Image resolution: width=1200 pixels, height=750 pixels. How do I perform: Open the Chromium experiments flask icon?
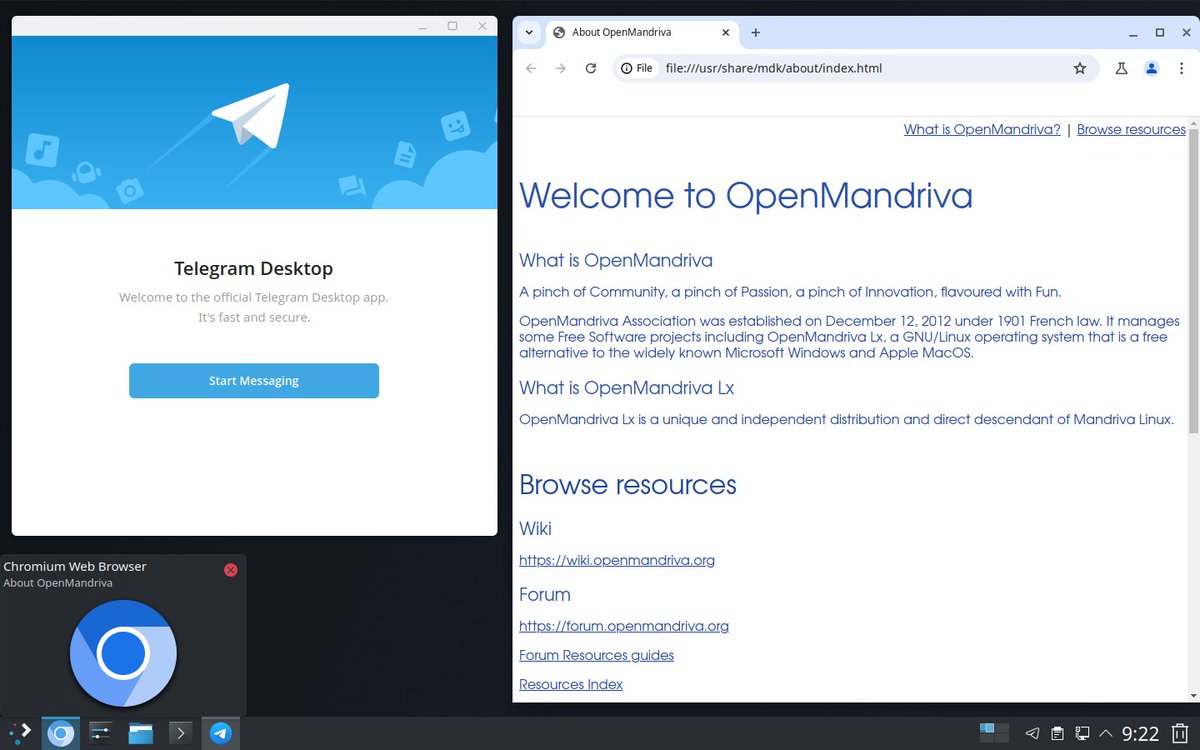click(x=1121, y=68)
